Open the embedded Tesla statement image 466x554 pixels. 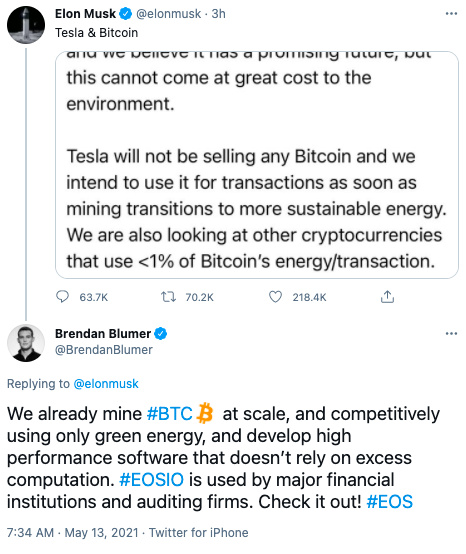click(x=257, y=165)
